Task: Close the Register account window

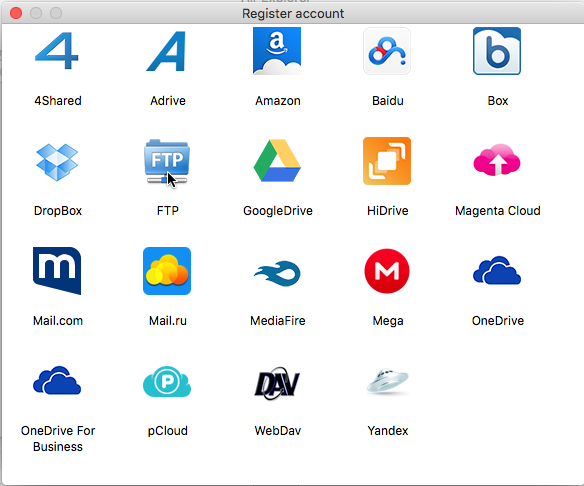Action: (16, 13)
